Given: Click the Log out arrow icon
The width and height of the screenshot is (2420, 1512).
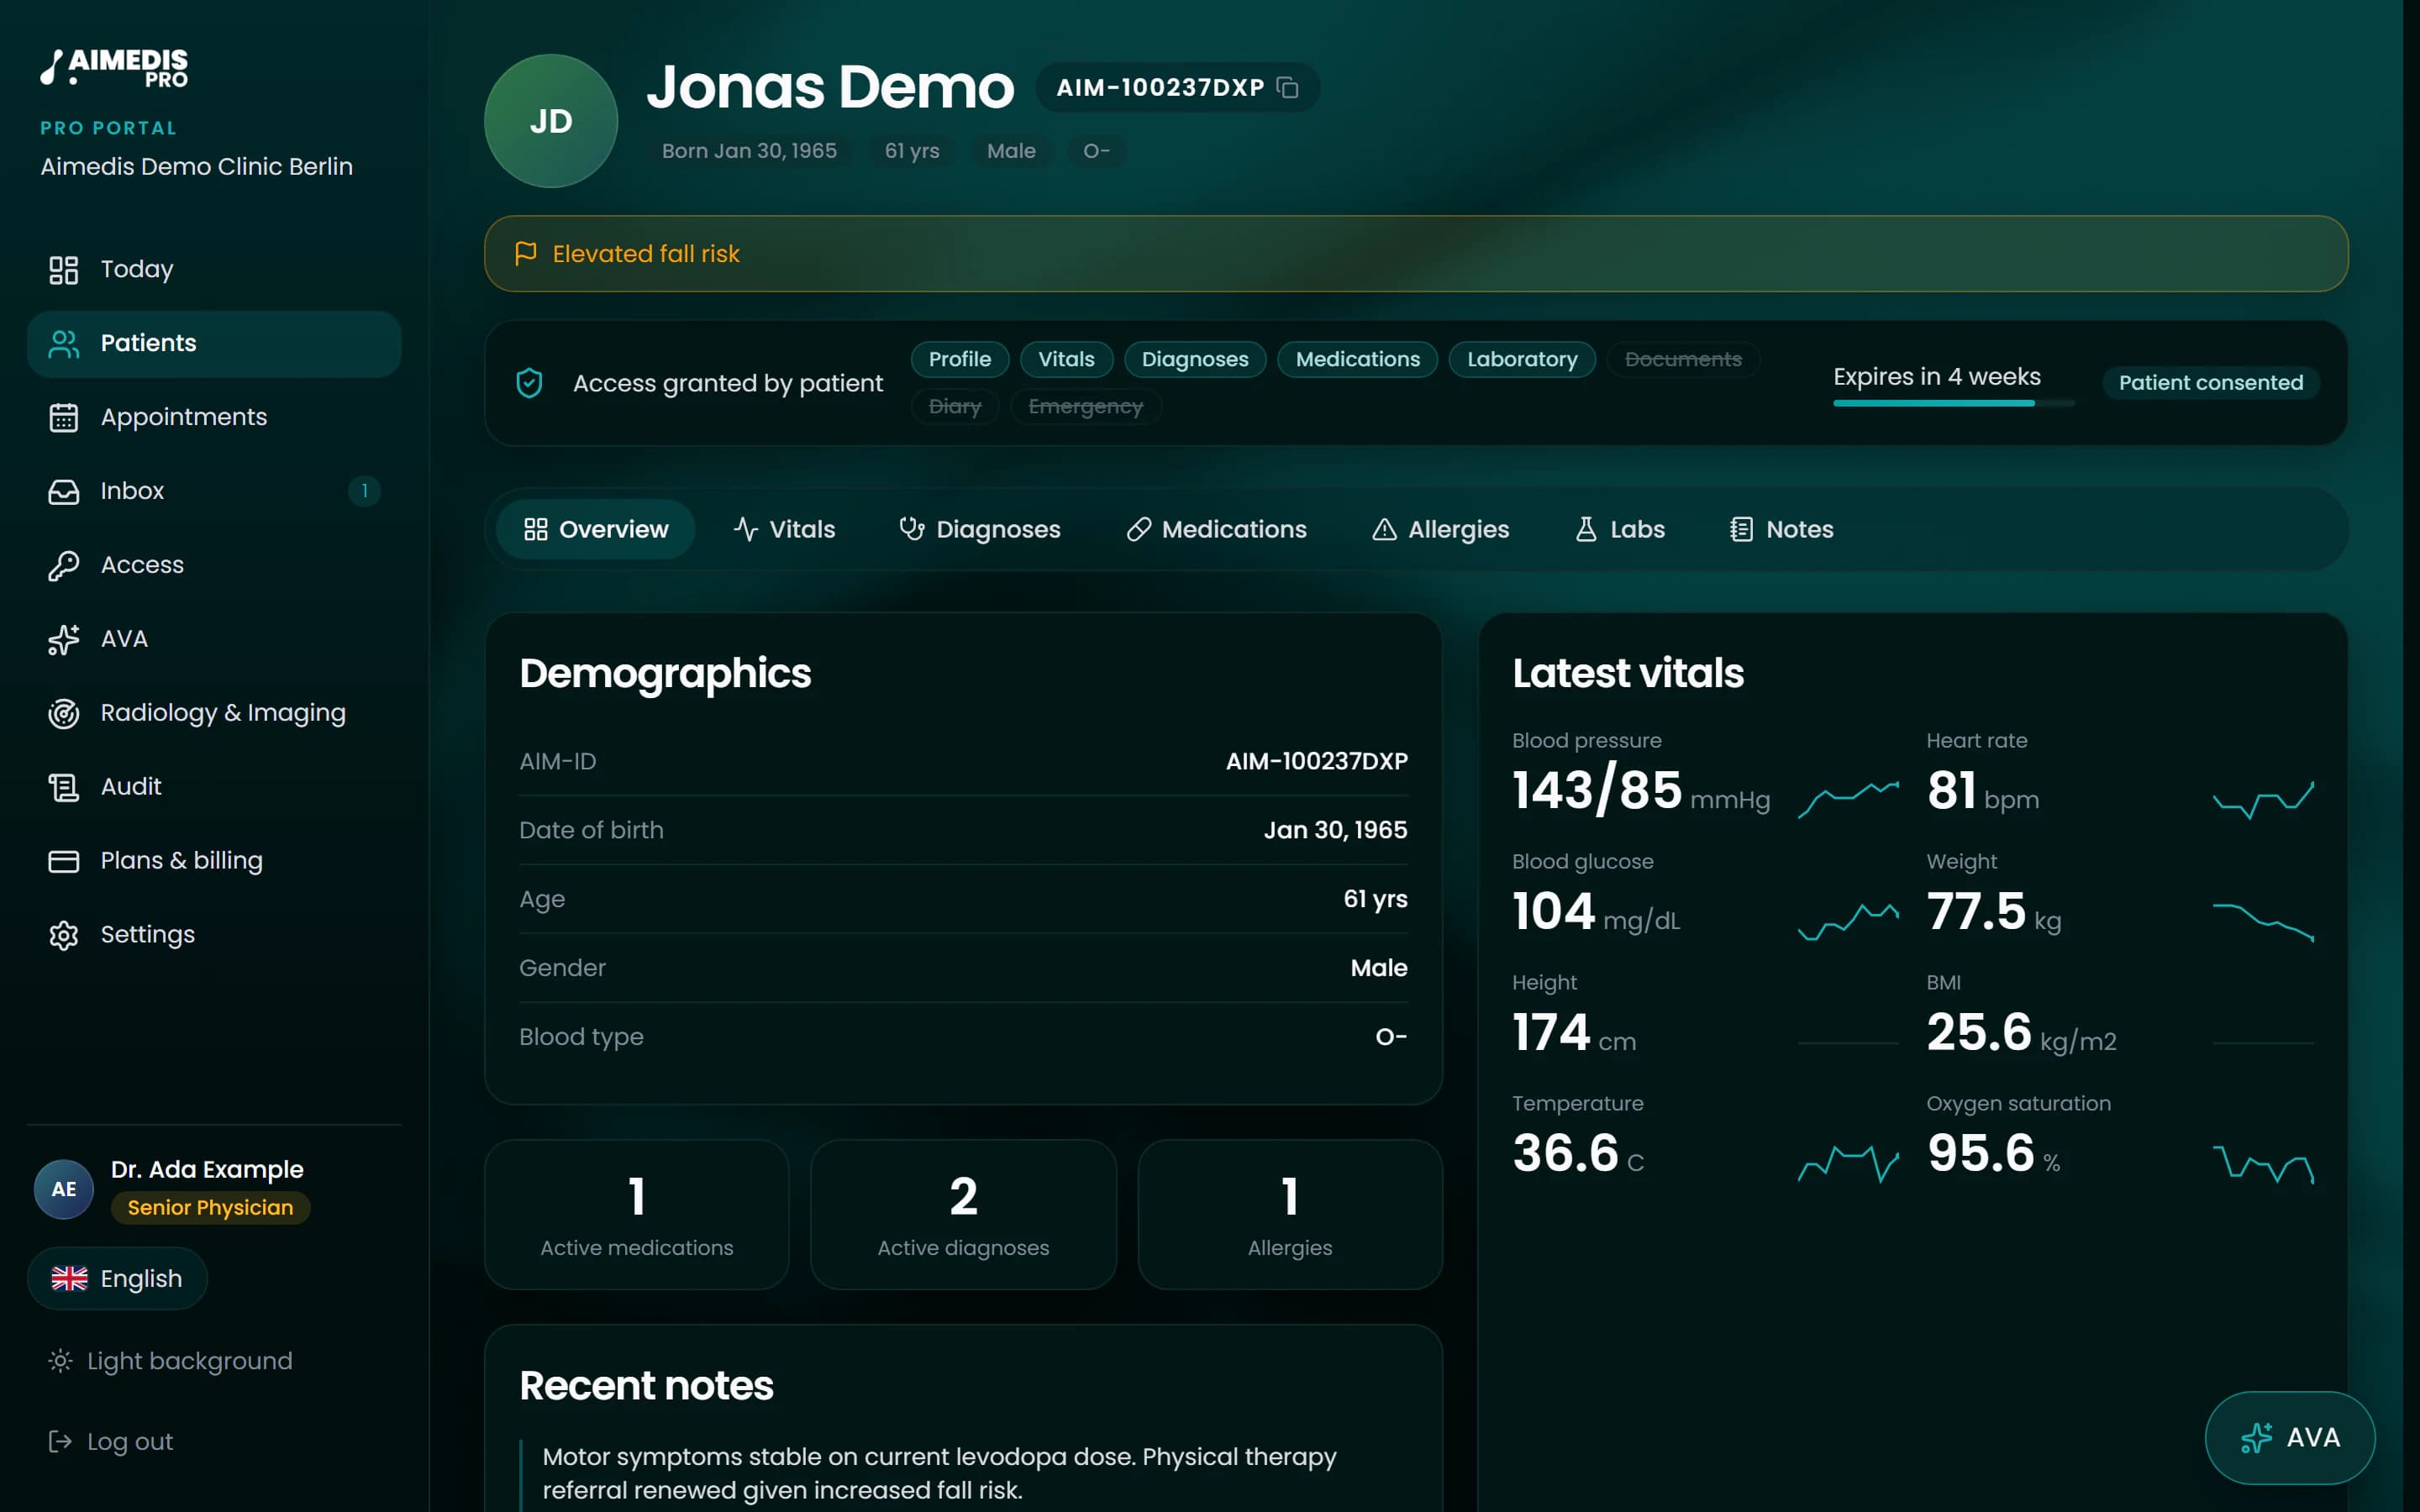Looking at the screenshot, I should [x=60, y=1441].
